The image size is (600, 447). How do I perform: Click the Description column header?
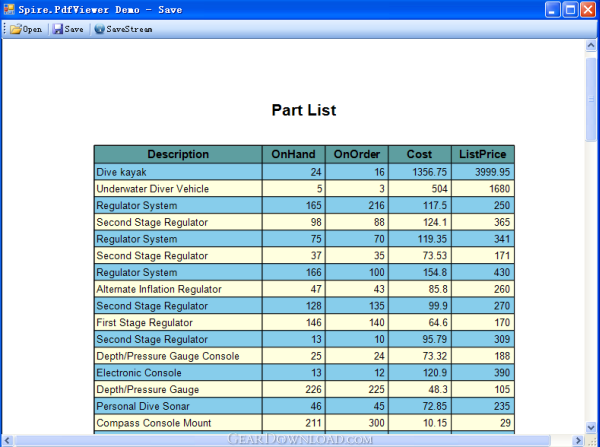click(178, 154)
